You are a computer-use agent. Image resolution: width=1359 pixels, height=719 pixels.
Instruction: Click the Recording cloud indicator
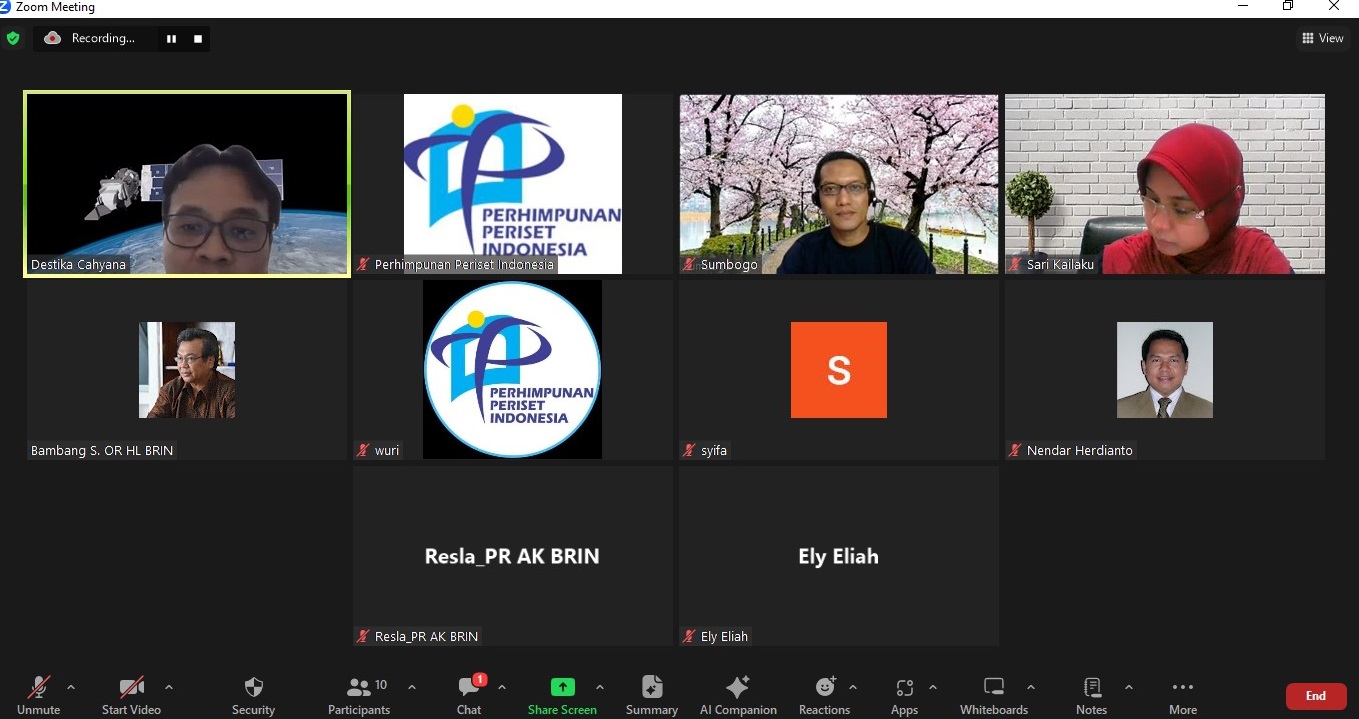[x=53, y=38]
